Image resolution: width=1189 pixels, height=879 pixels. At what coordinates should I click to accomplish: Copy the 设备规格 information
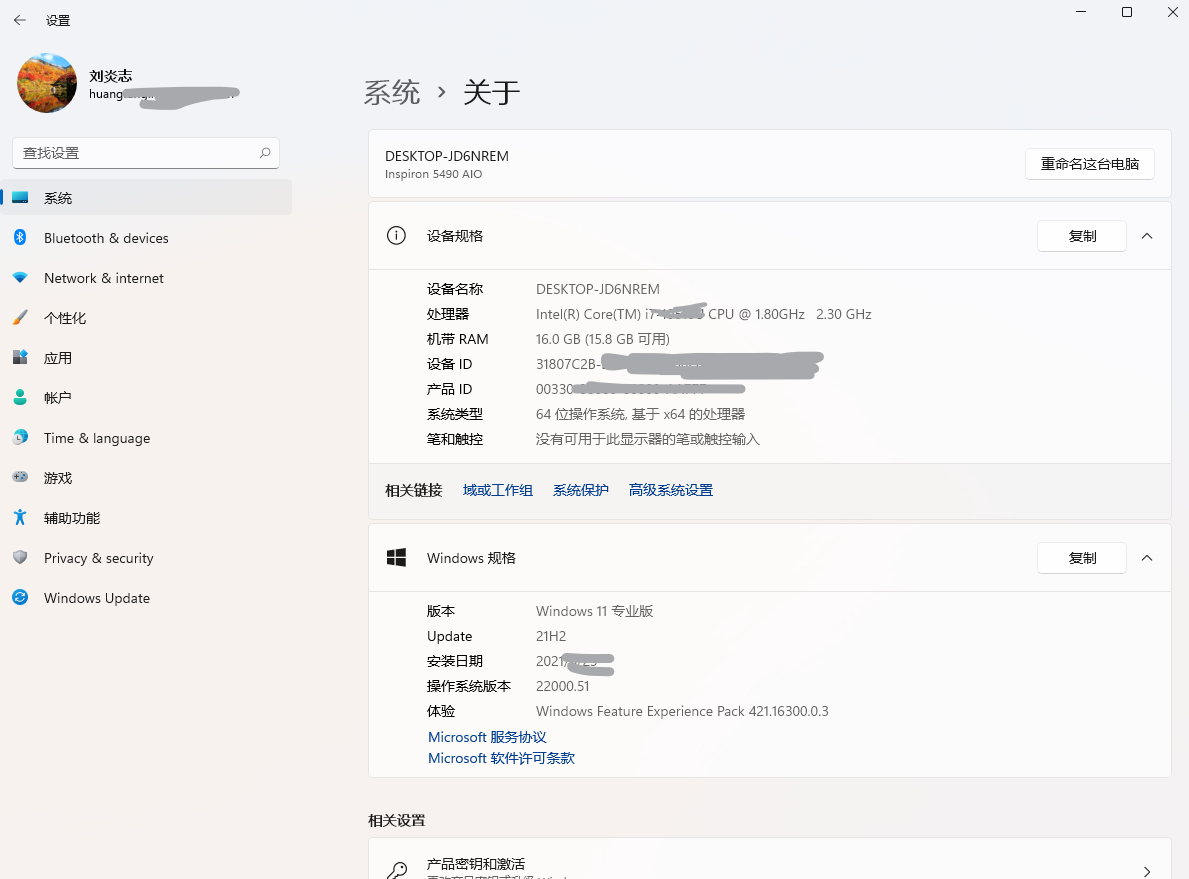click(x=1081, y=236)
